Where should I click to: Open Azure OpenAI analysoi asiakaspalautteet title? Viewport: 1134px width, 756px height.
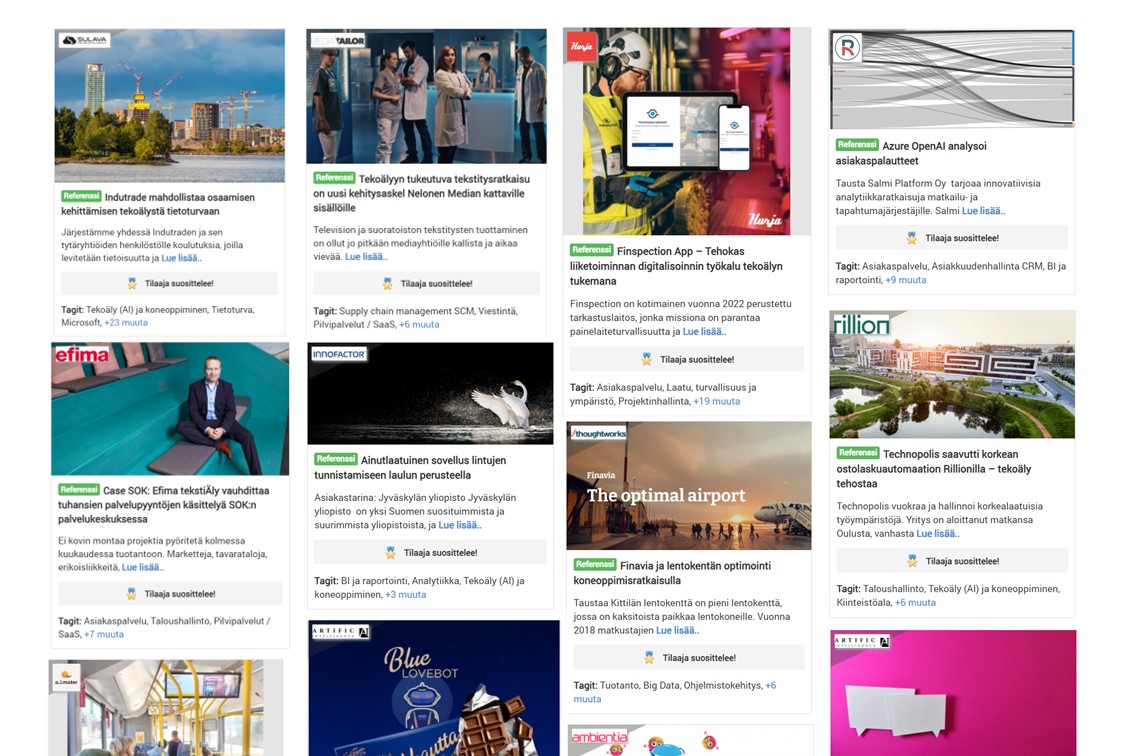pos(911,153)
